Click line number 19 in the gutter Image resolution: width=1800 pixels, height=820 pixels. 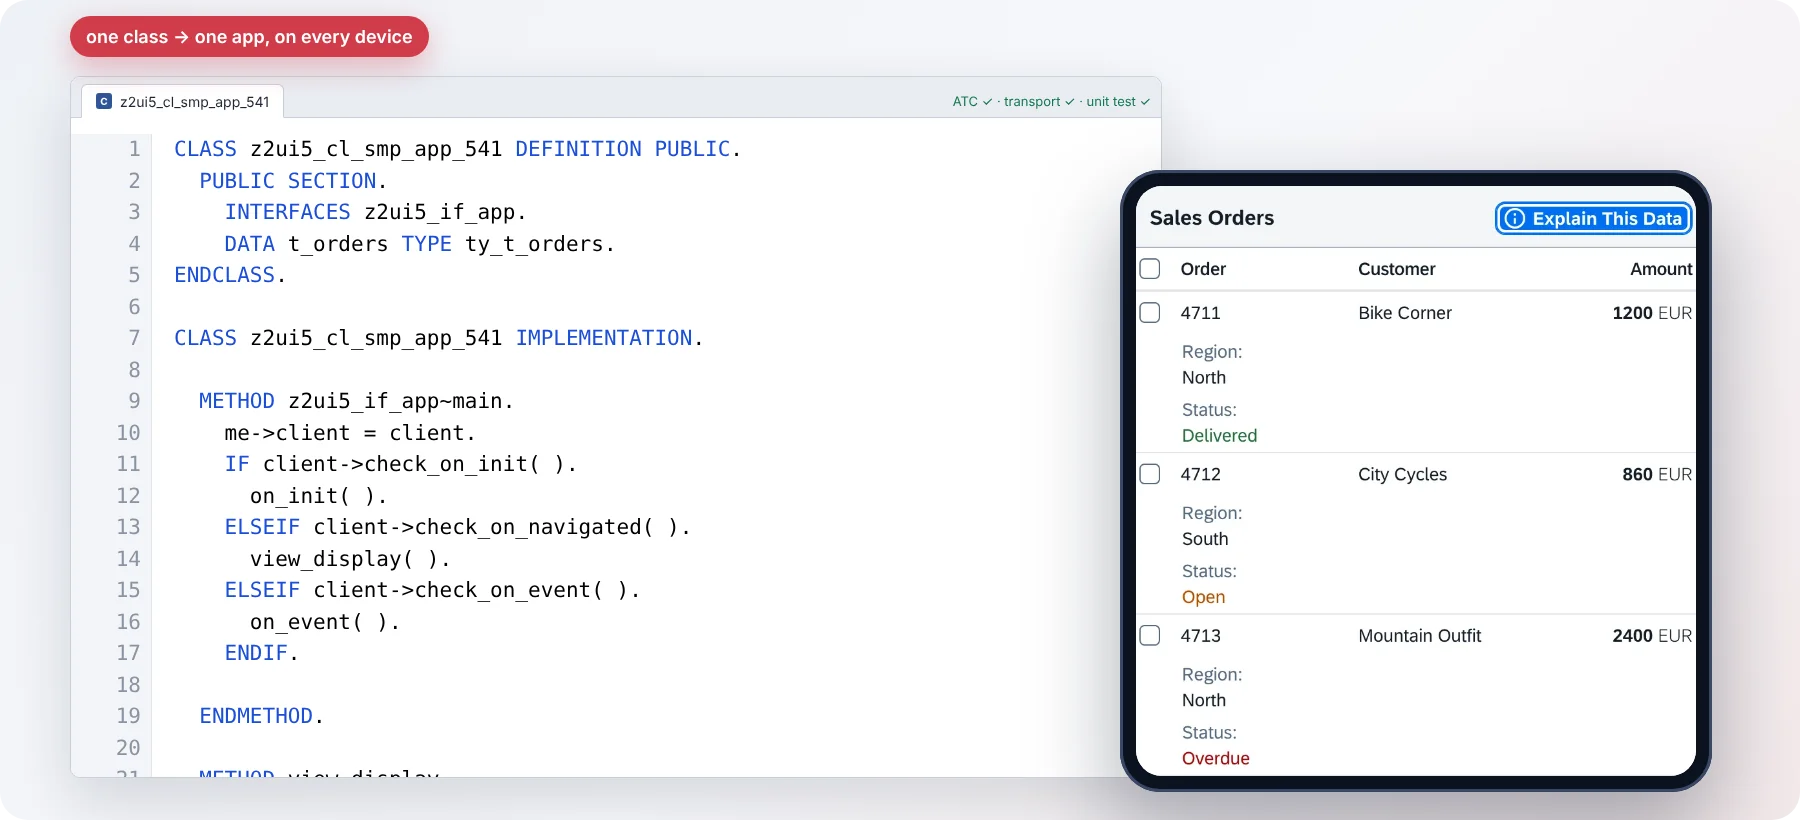pos(128,716)
